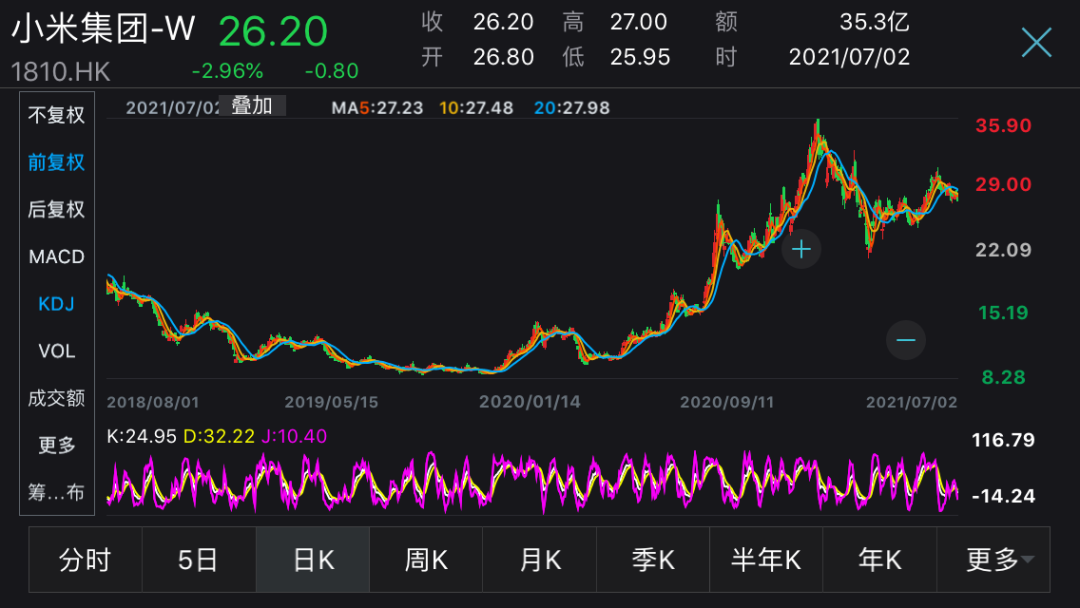Viewport: 1080px width, 608px height.
Task: Select 后复权 price adjustment option
Action: coord(56,209)
